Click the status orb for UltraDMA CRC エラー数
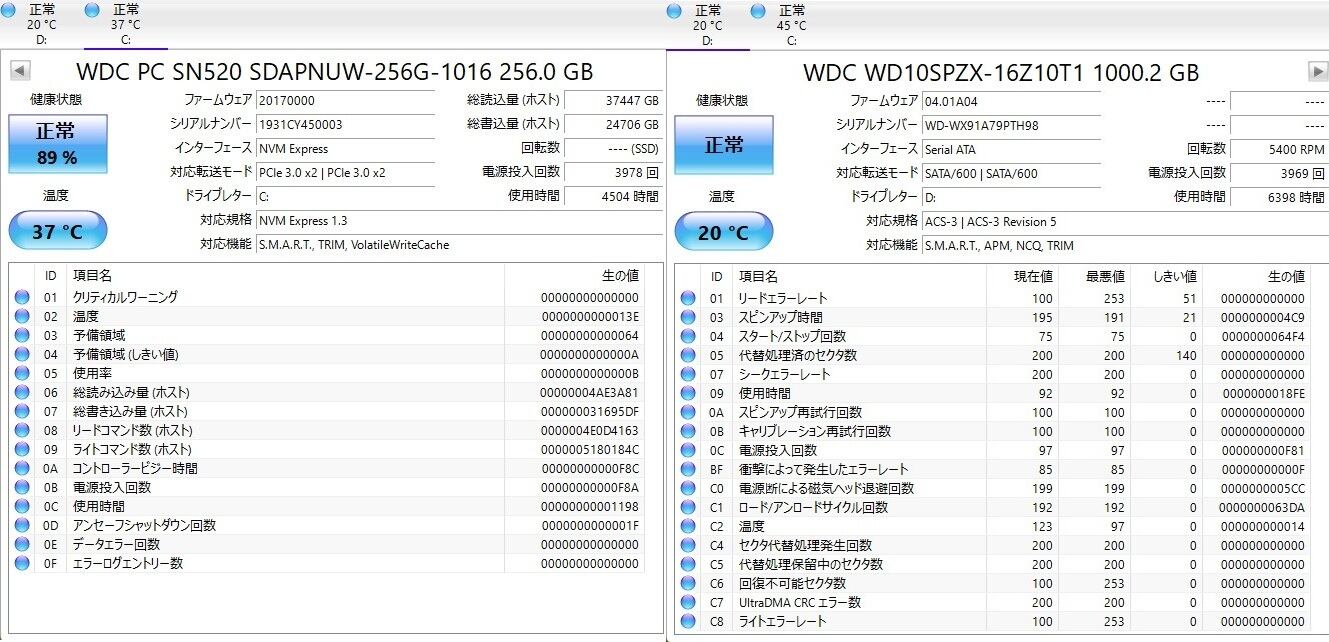Viewport: 1329px width, 642px height. [x=688, y=603]
